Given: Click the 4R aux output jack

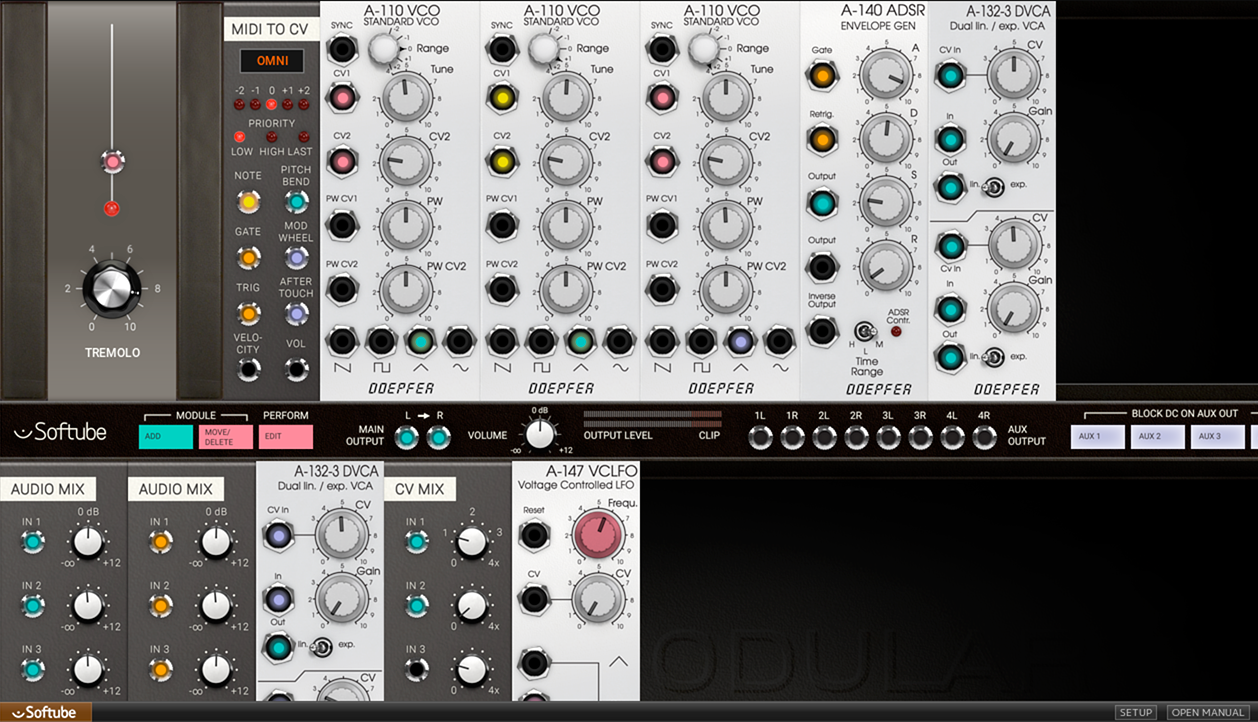Looking at the screenshot, I should (x=984, y=437).
